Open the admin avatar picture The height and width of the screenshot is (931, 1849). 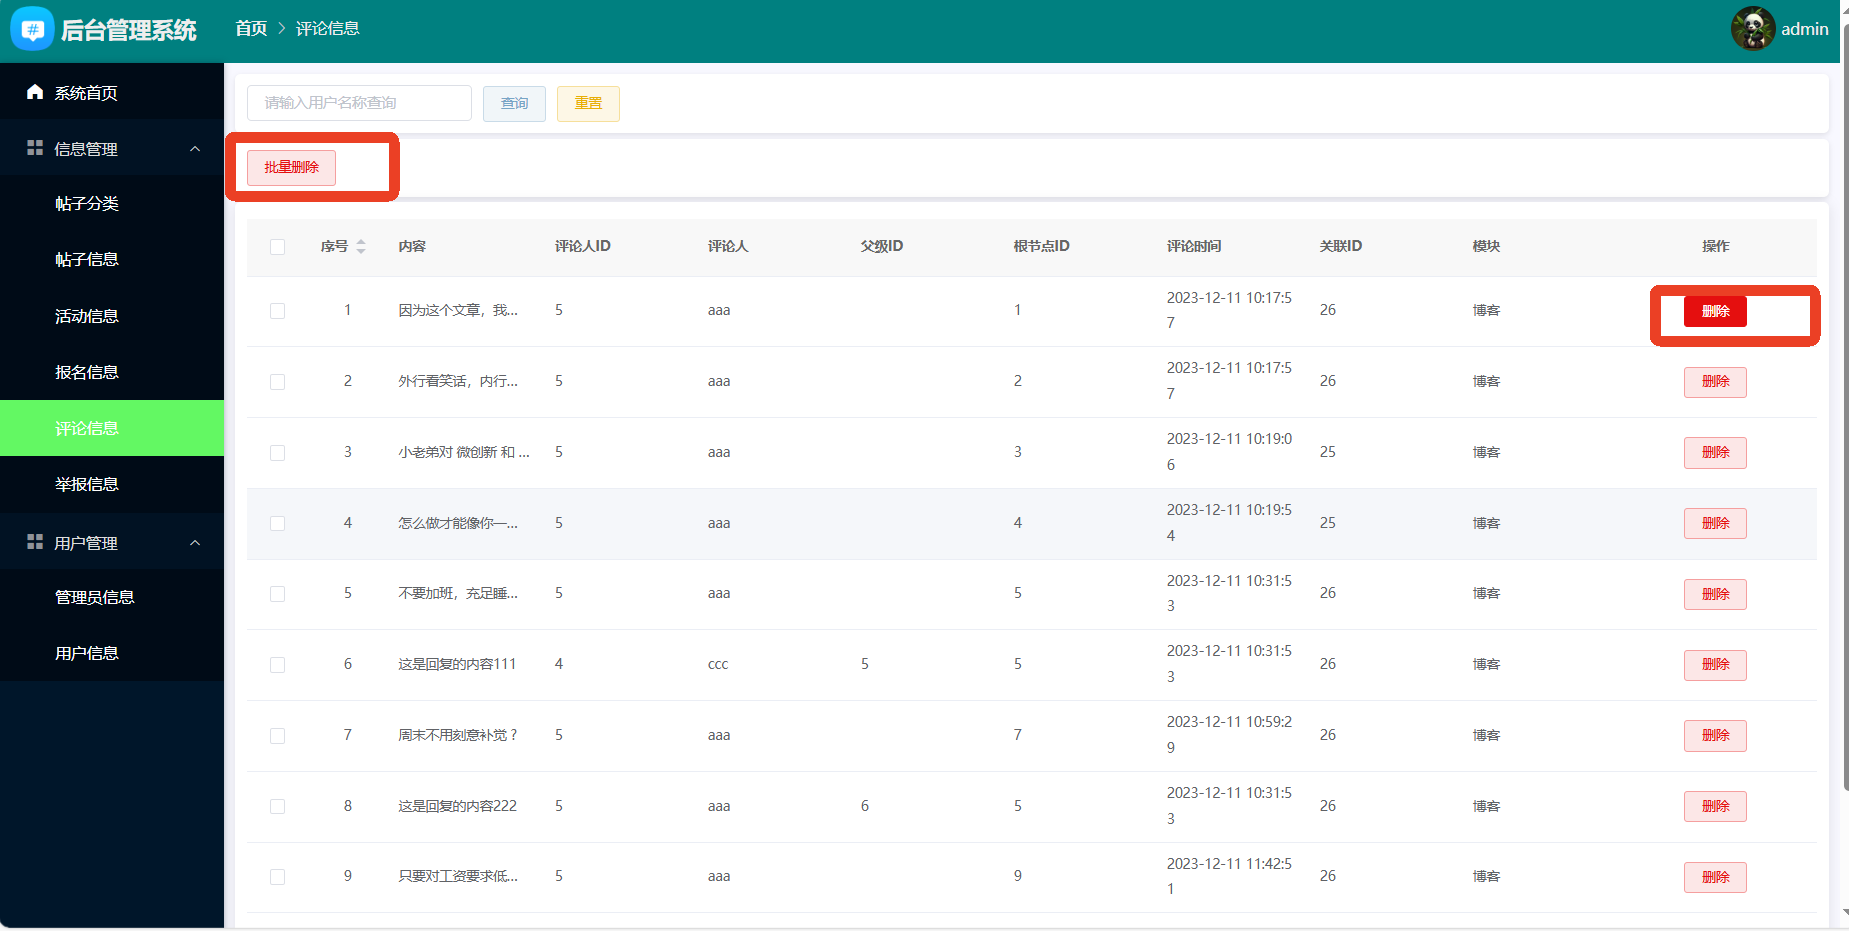(x=1752, y=28)
